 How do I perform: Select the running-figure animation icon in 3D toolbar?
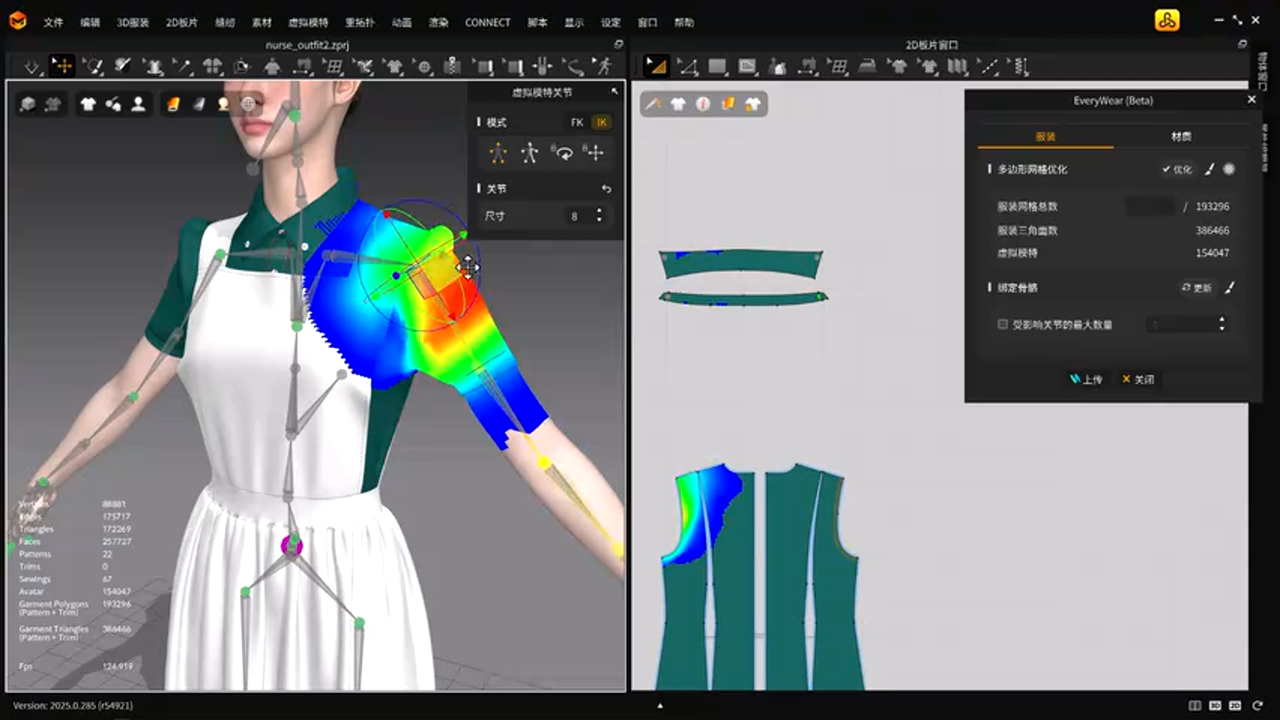point(604,66)
